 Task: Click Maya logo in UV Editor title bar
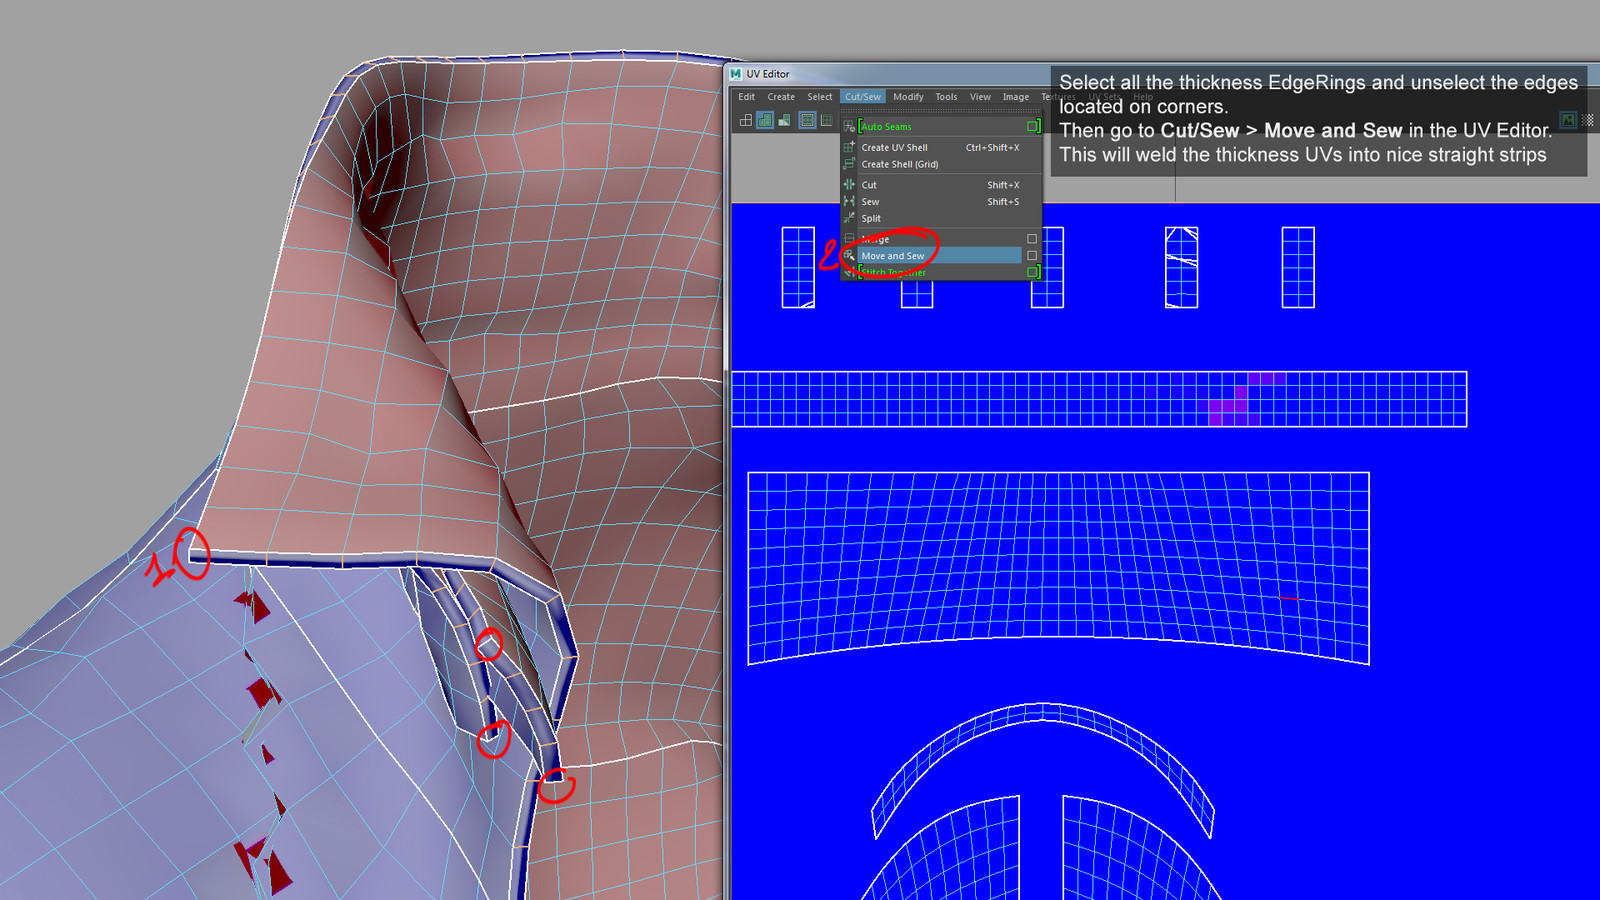pos(736,74)
